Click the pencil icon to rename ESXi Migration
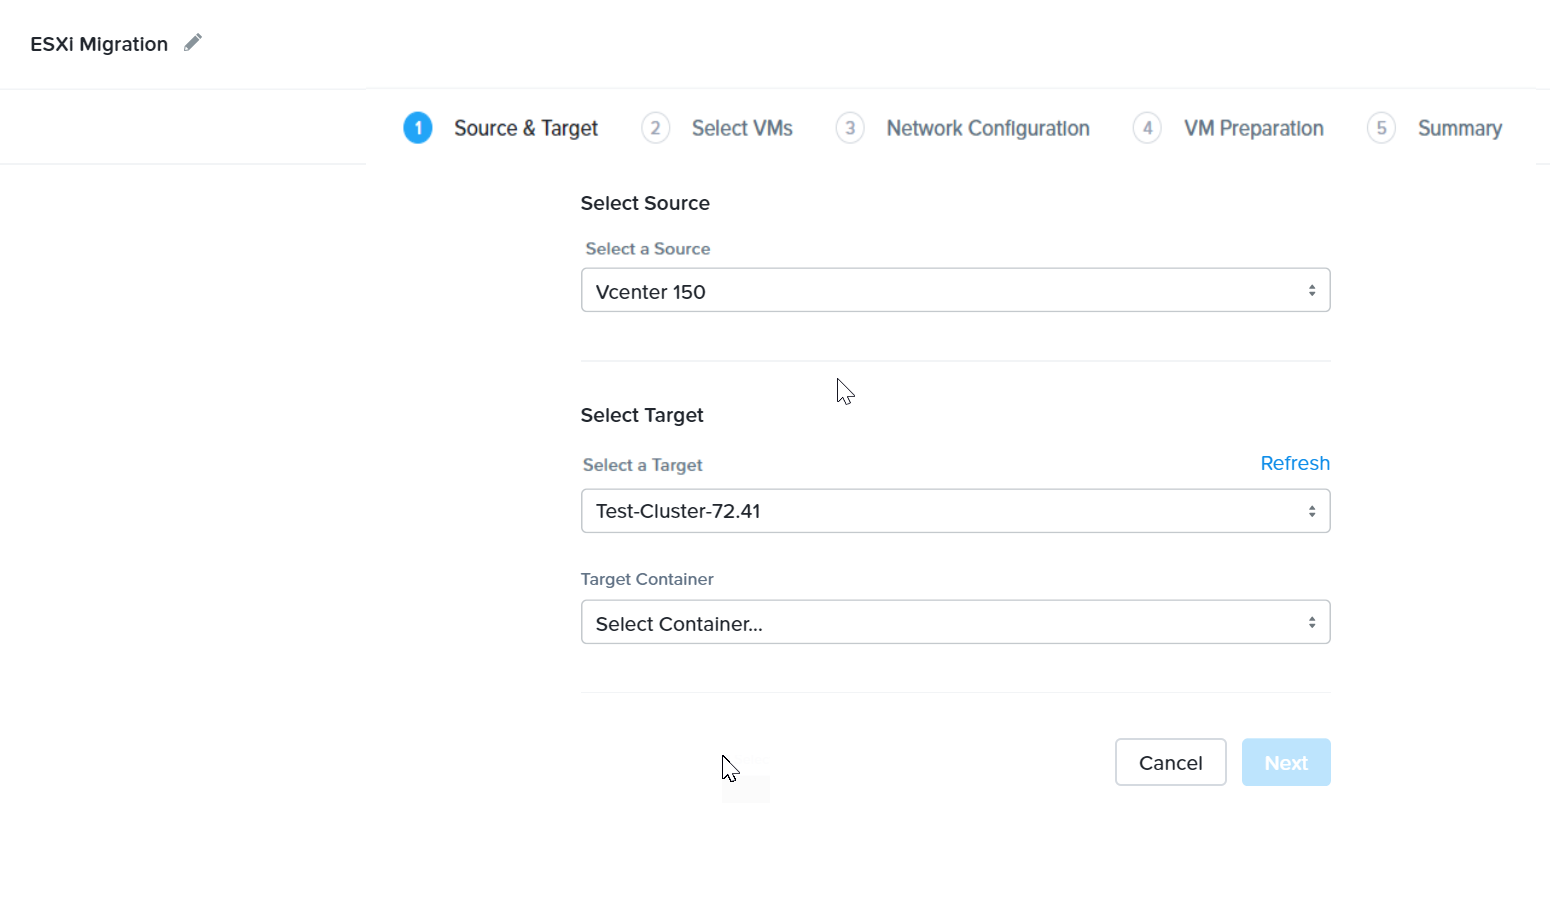The height and width of the screenshot is (912, 1550). (x=193, y=42)
